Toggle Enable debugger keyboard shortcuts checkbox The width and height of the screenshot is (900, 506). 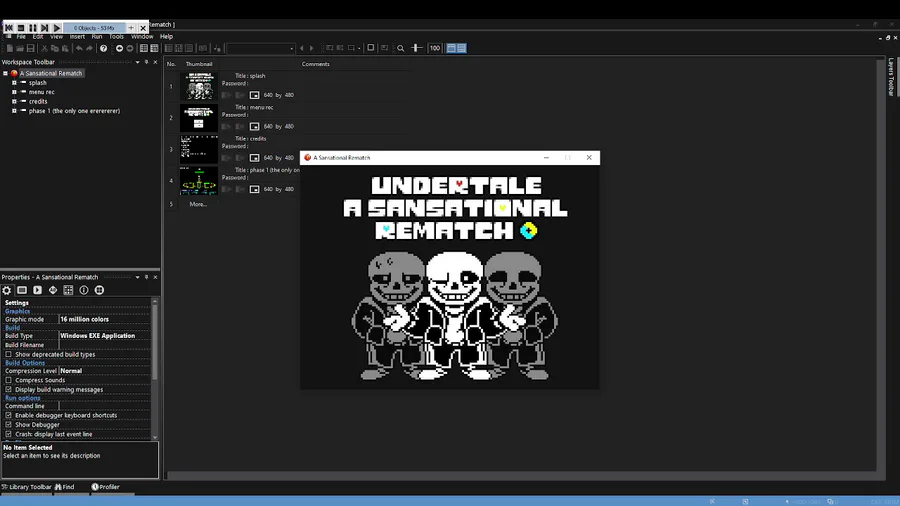pyautogui.click(x=9, y=415)
